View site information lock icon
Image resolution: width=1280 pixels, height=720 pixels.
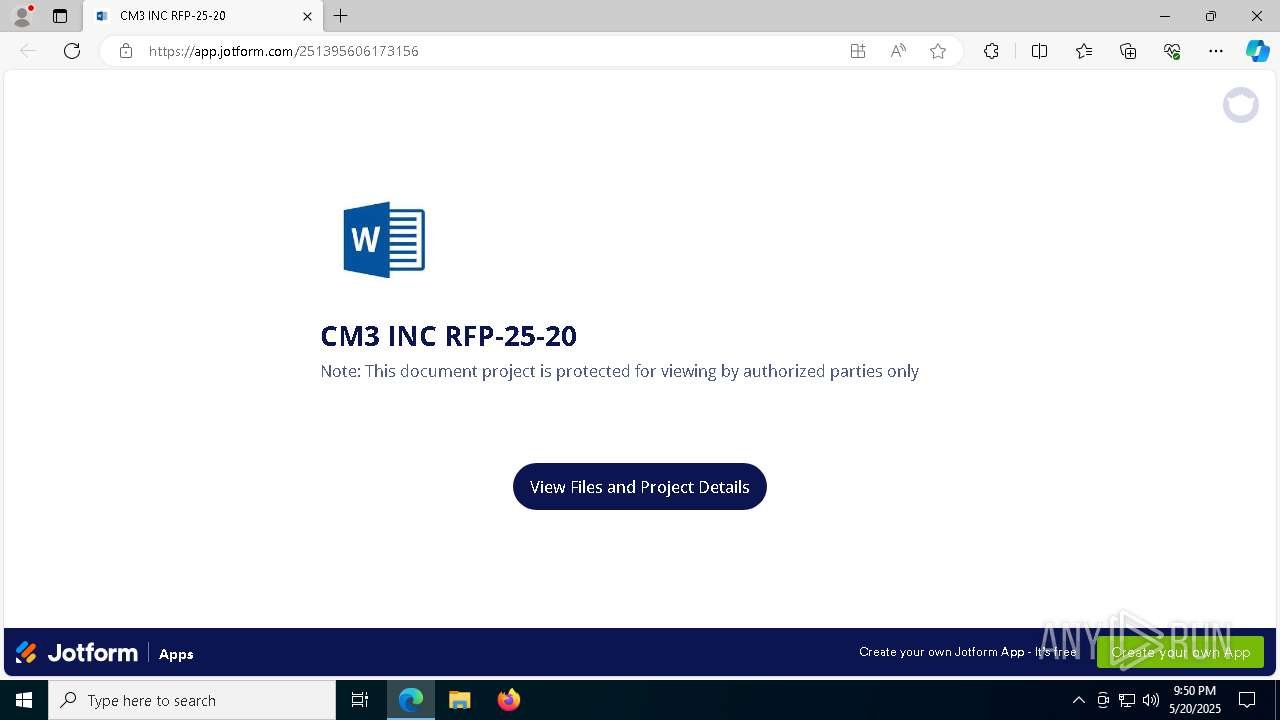(x=126, y=51)
